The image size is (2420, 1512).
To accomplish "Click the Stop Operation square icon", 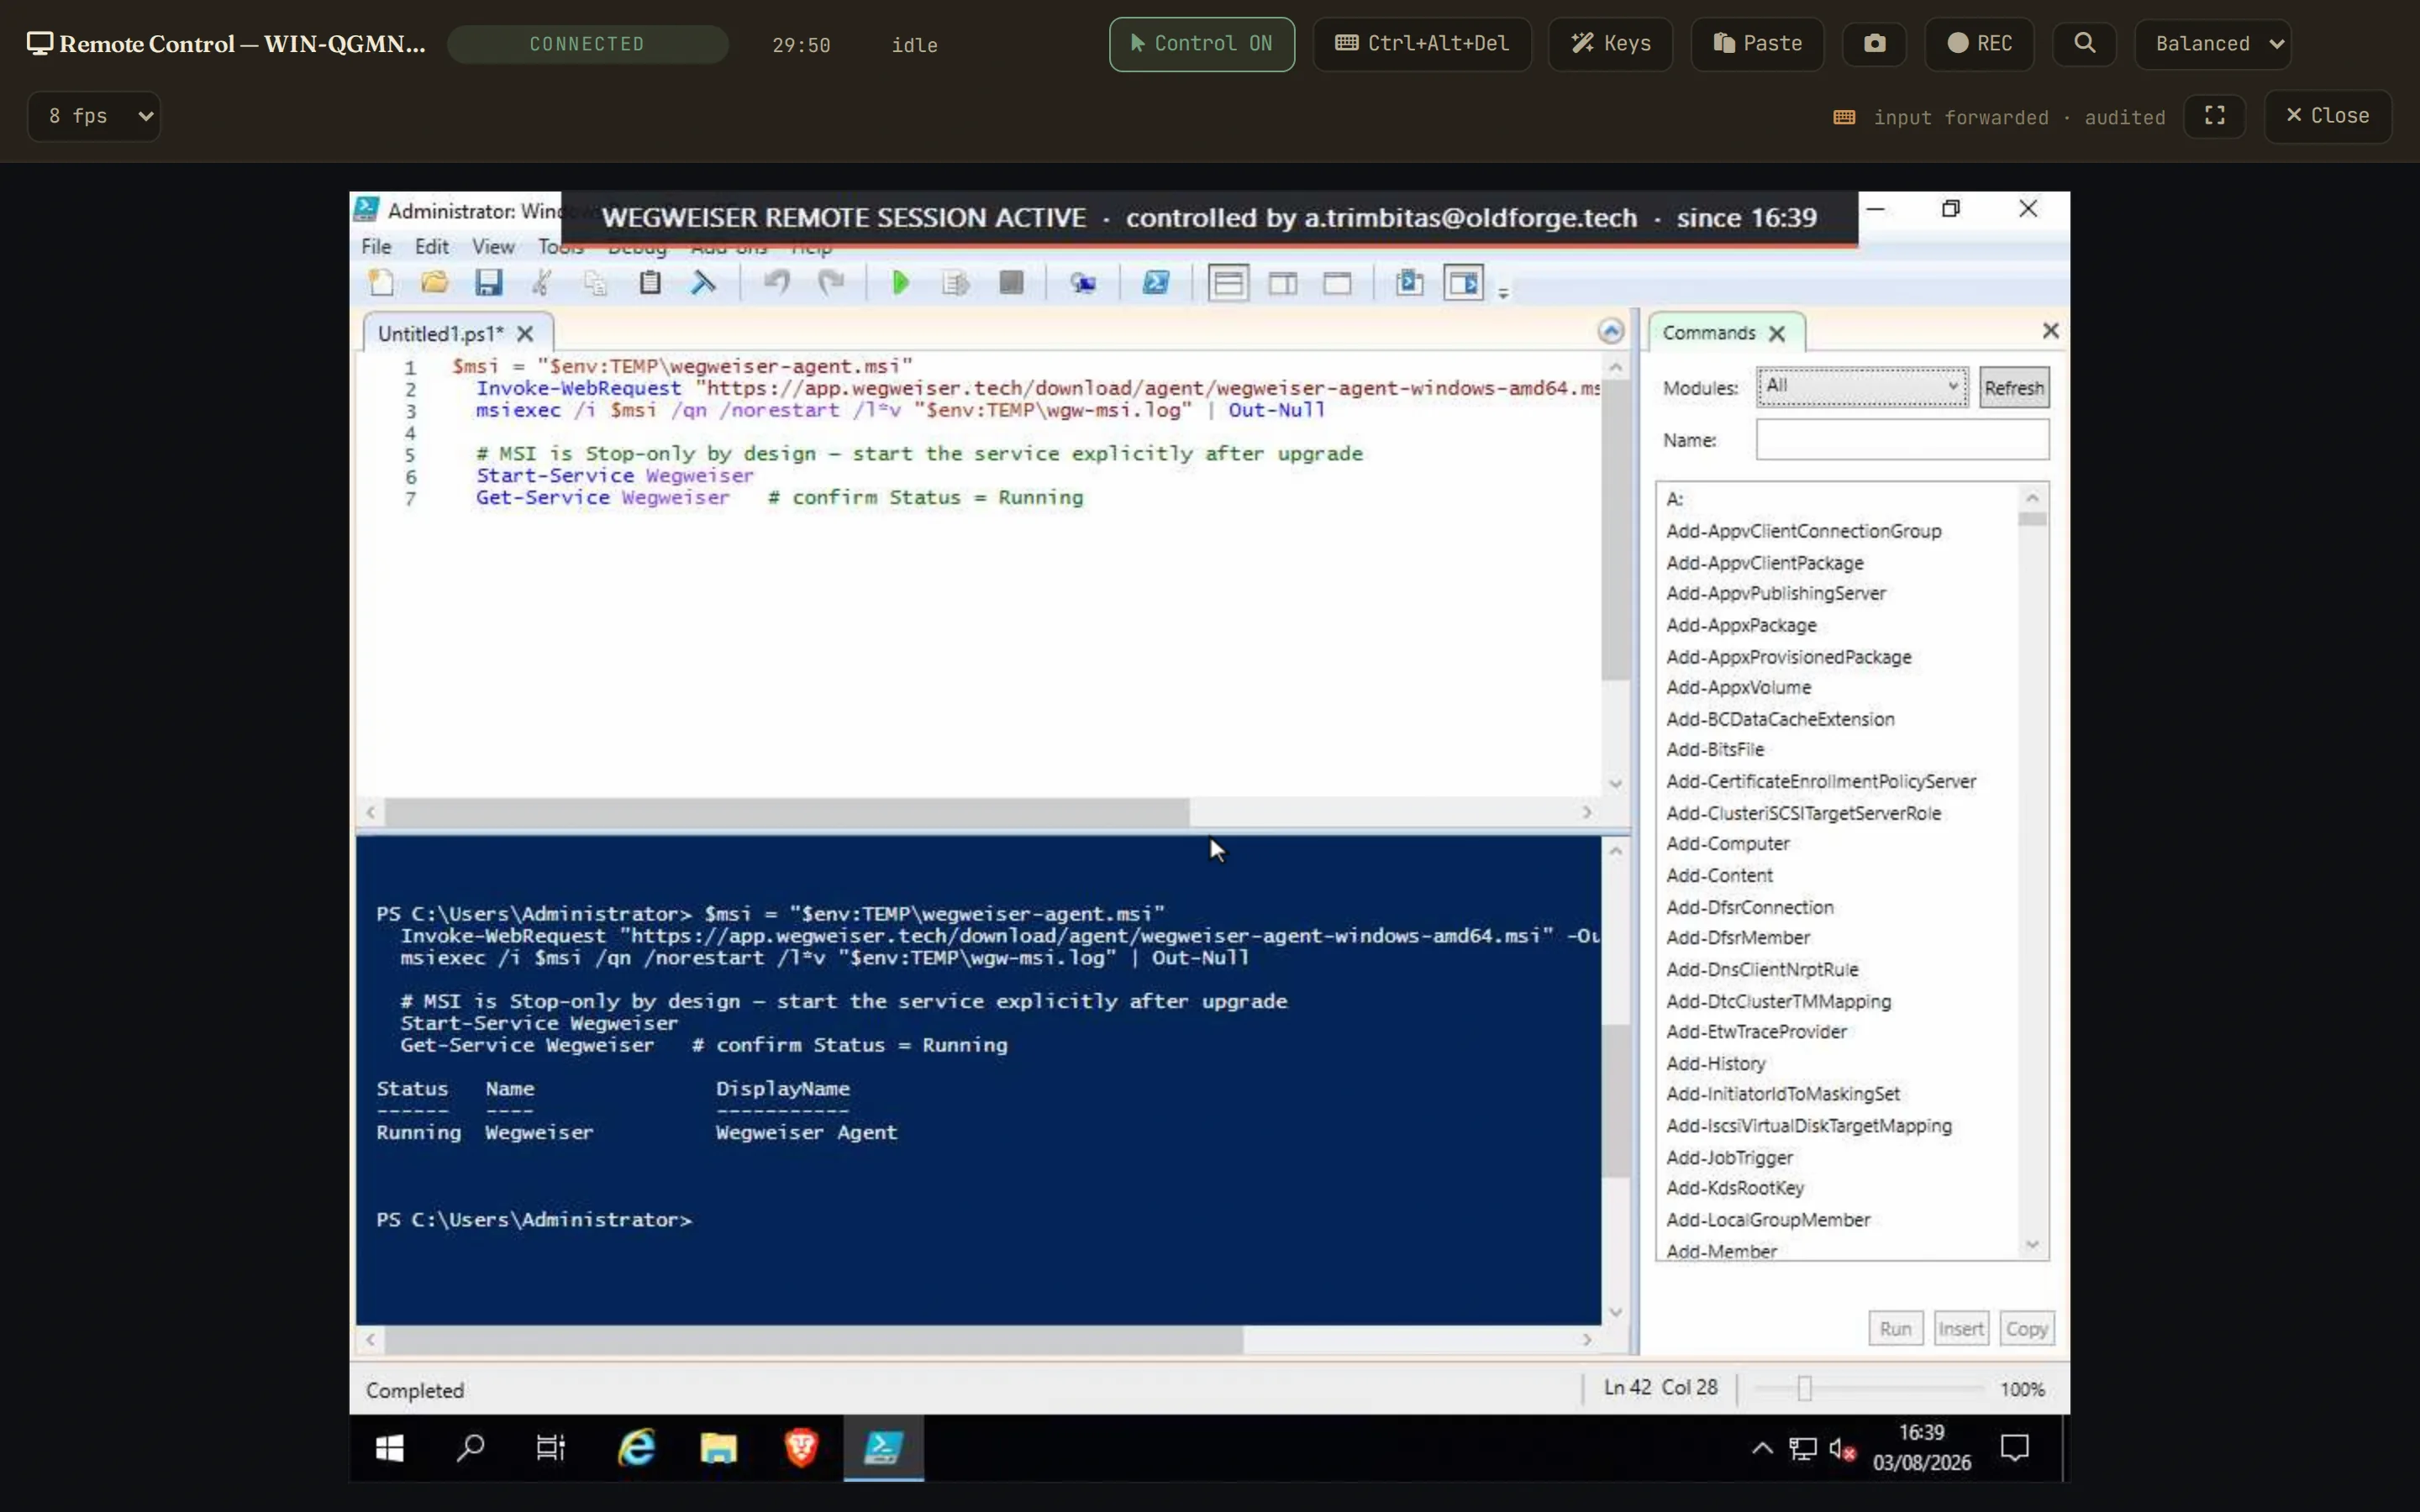I will [1011, 283].
